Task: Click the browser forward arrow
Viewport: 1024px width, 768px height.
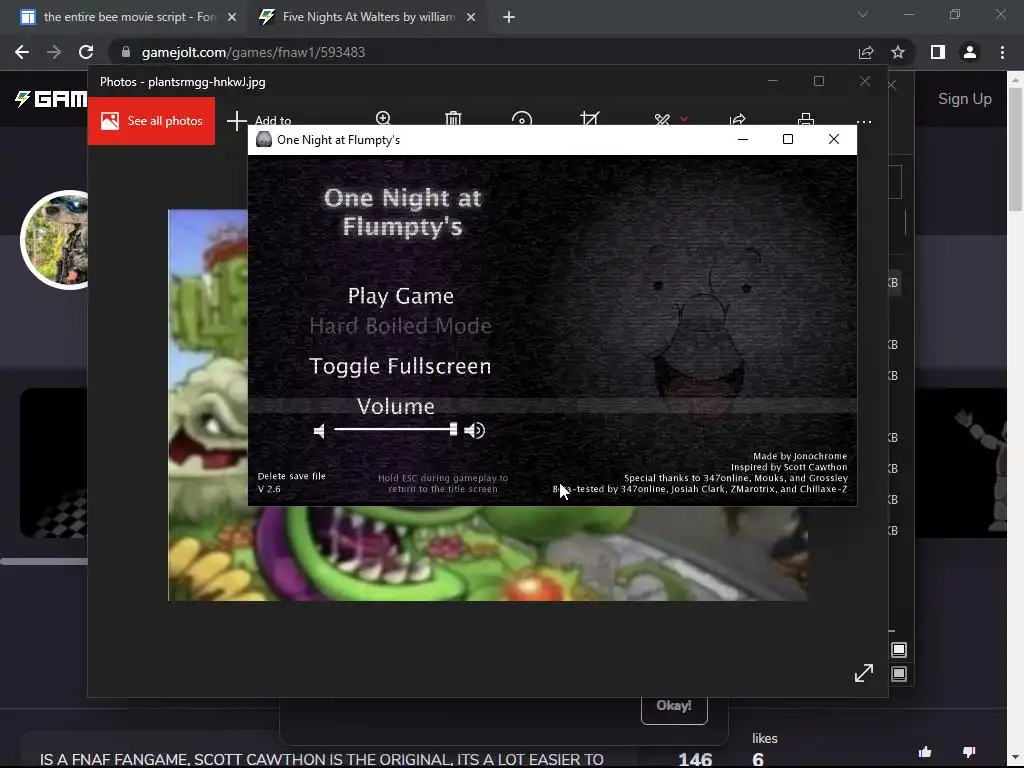Action: [x=54, y=52]
